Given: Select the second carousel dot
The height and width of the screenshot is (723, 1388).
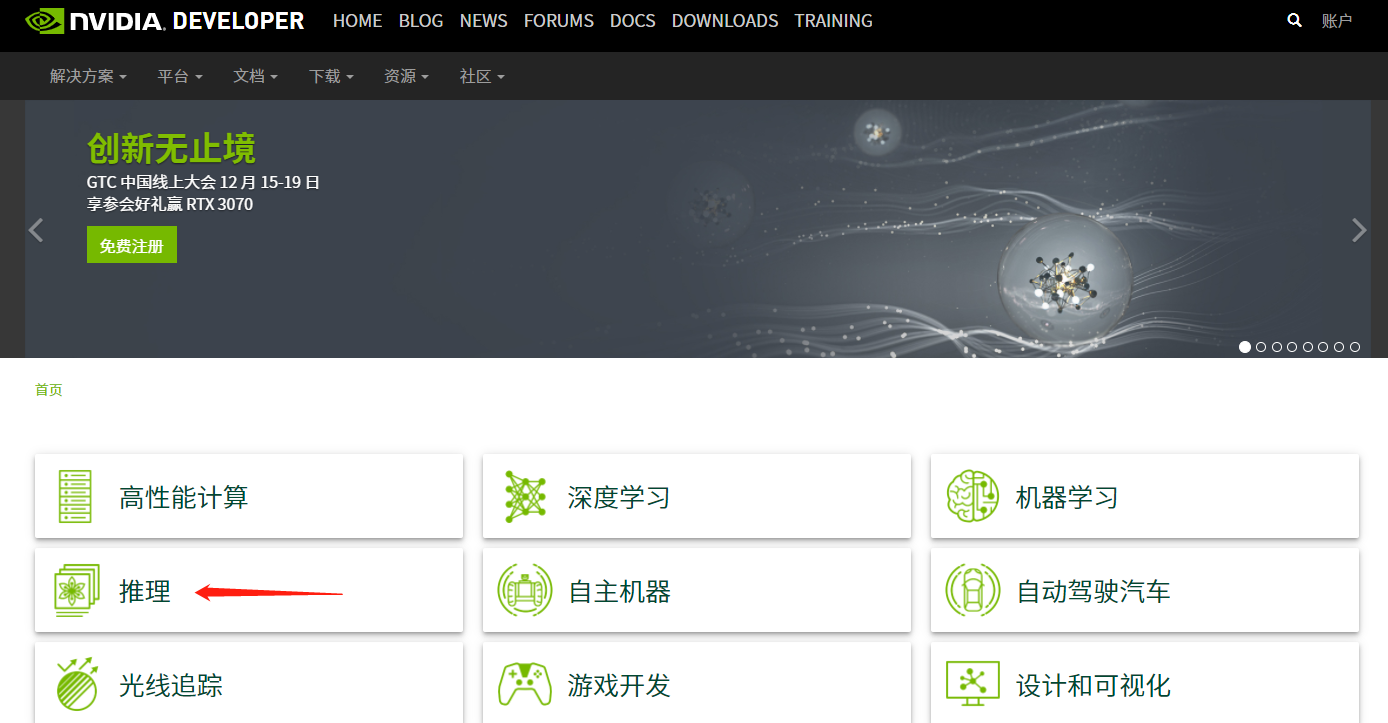Looking at the screenshot, I should tap(1261, 347).
